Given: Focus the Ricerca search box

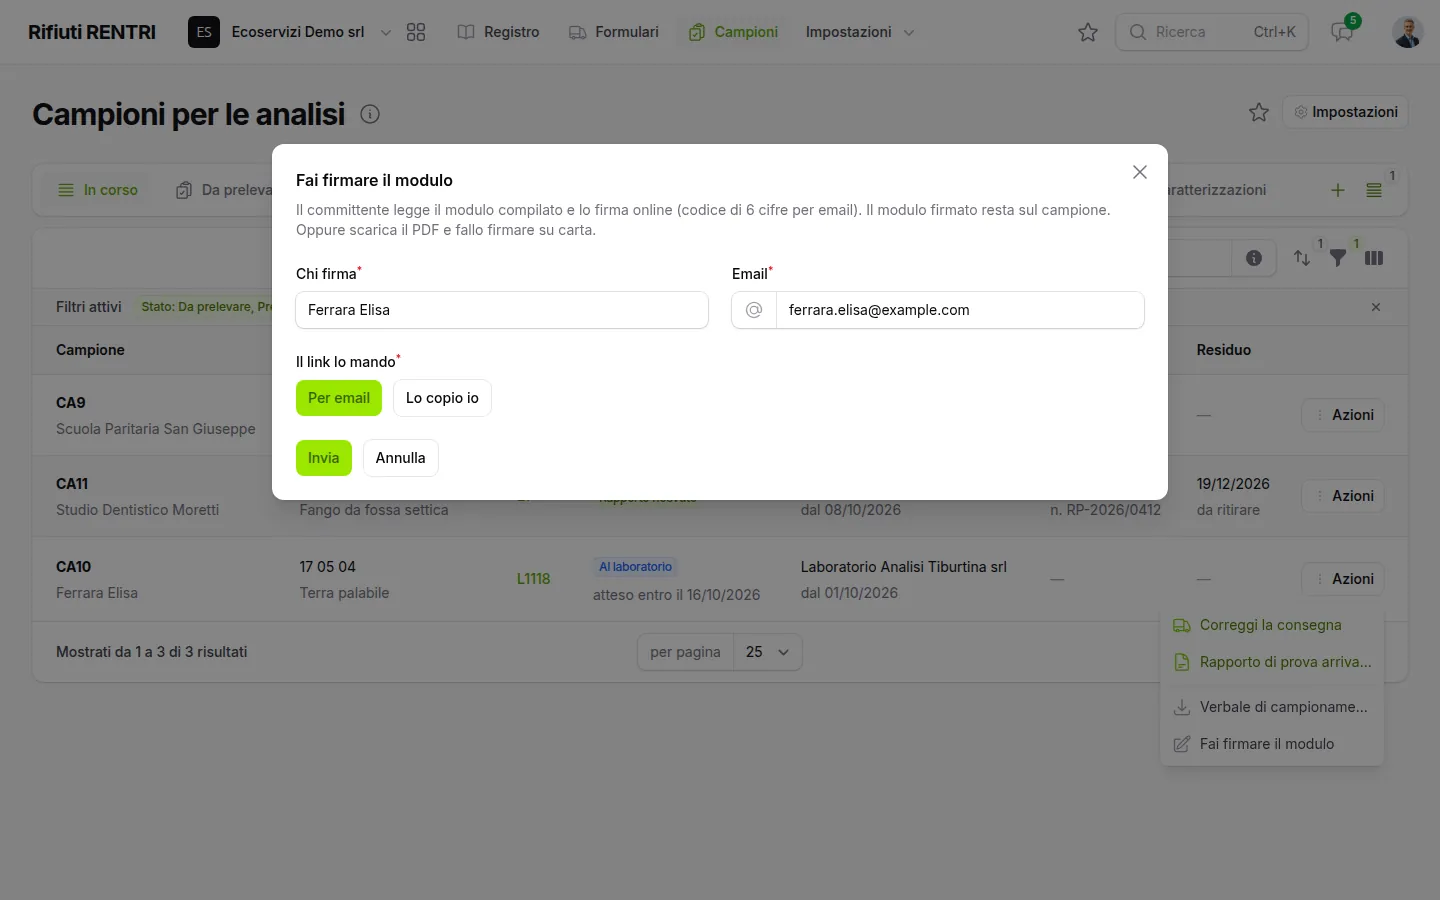Looking at the screenshot, I should (1212, 32).
